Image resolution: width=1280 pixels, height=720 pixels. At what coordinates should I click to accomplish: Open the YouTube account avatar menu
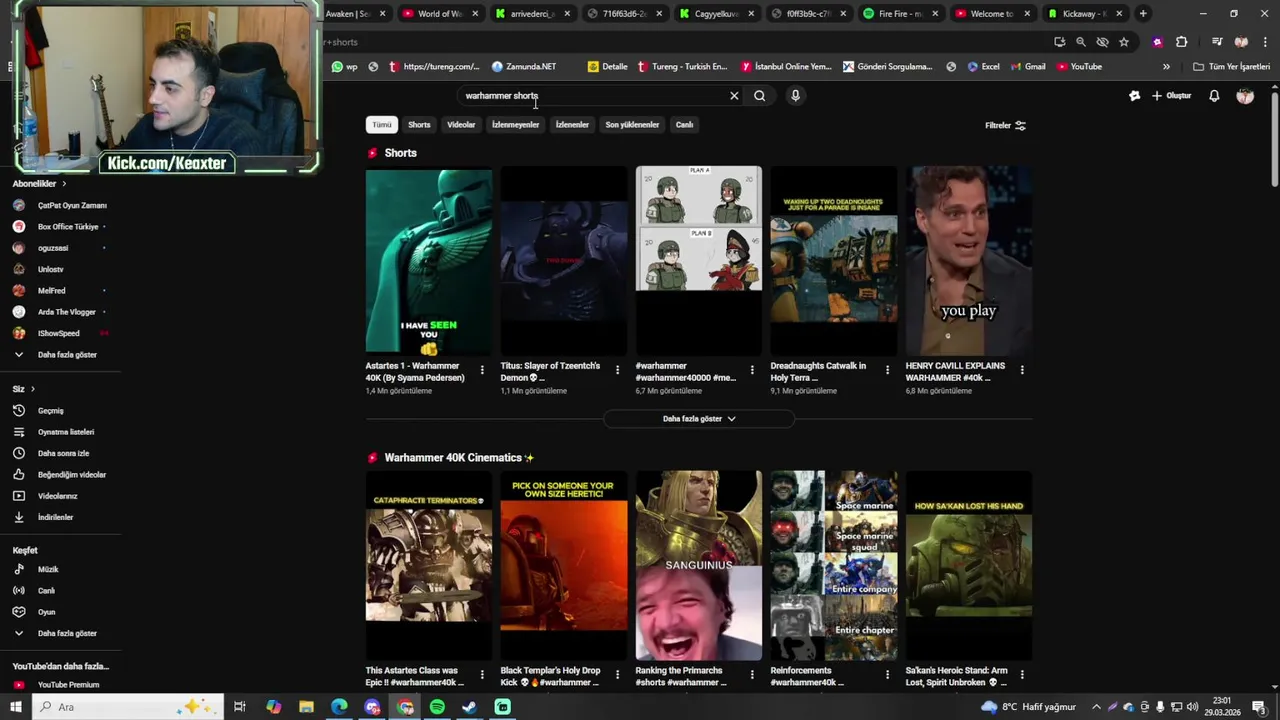[1245, 96]
